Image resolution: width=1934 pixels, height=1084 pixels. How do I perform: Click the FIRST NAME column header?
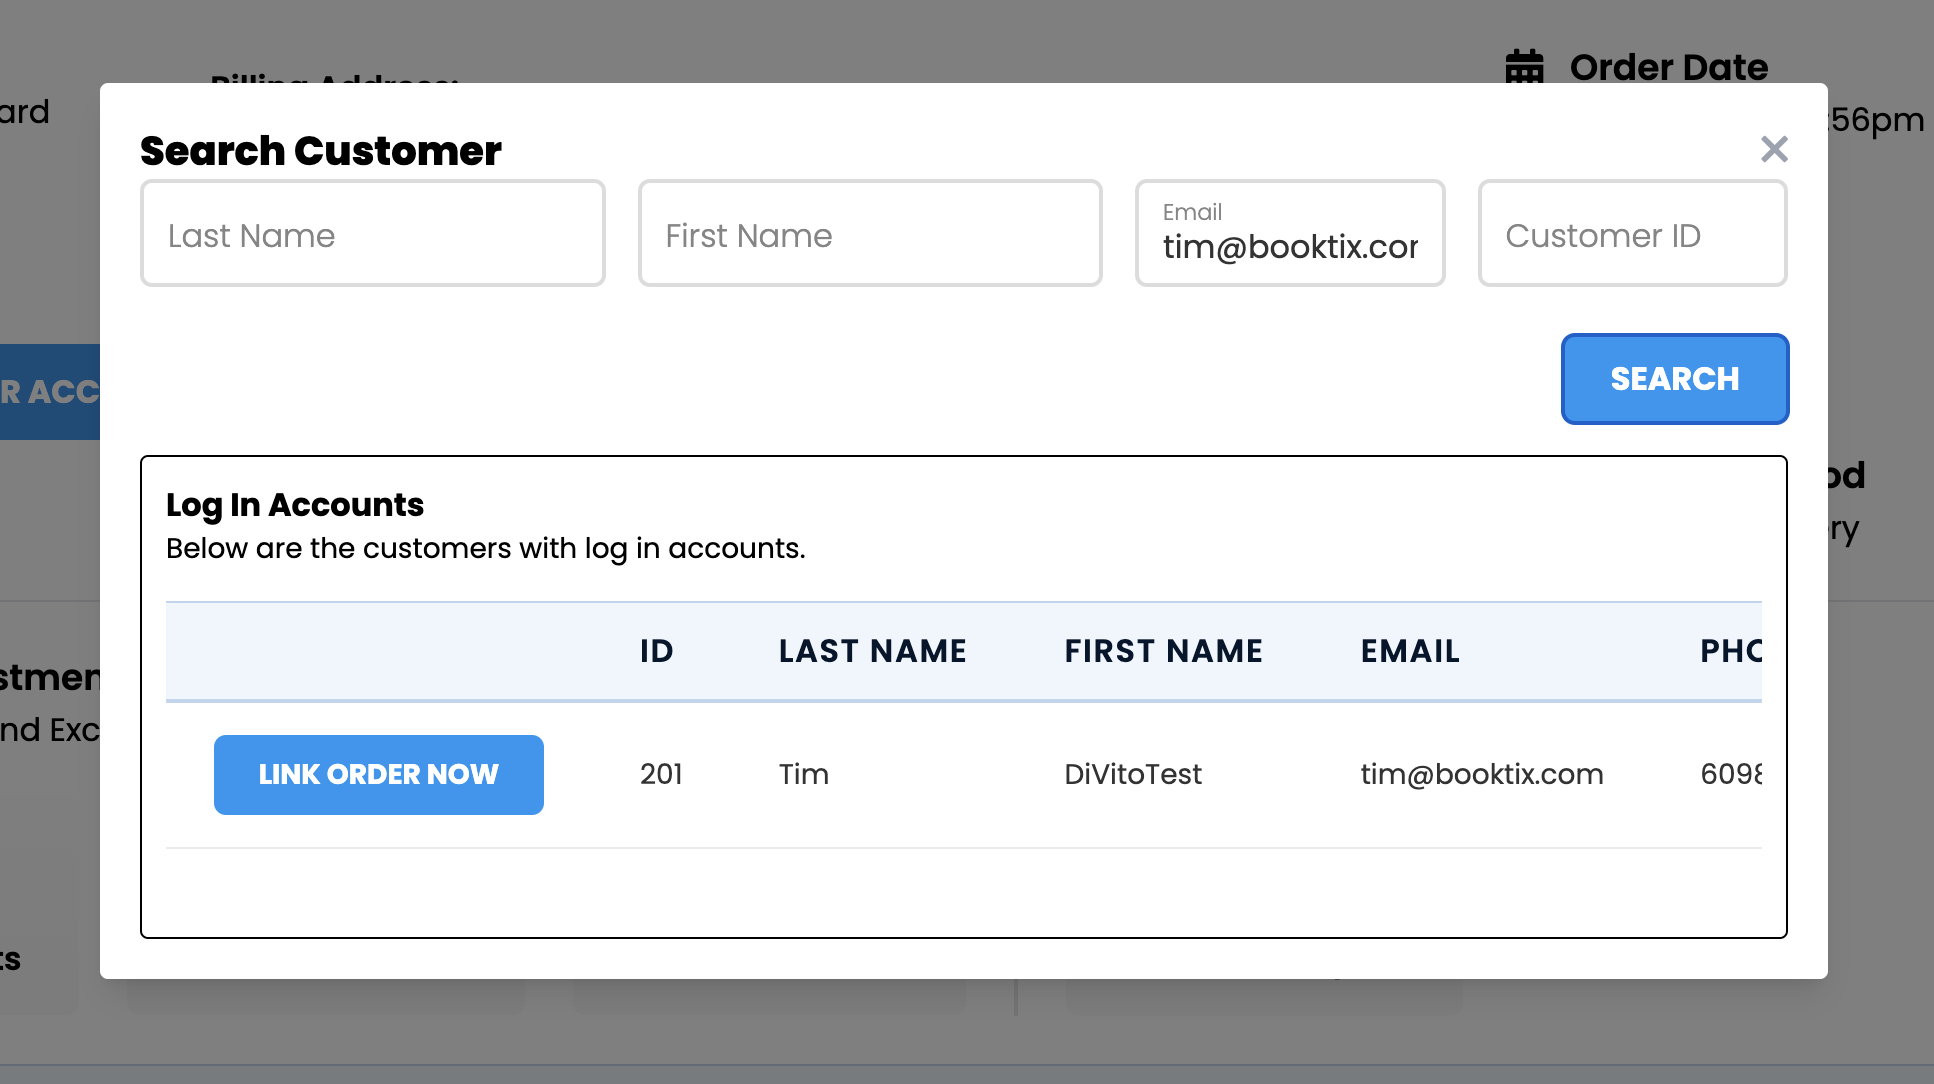(x=1164, y=651)
